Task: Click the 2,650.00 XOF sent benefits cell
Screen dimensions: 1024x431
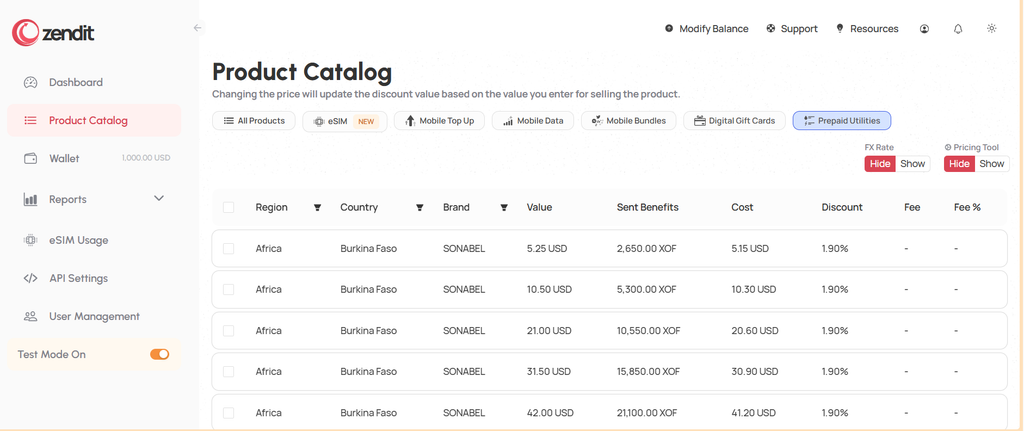Action: coord(647,249)
